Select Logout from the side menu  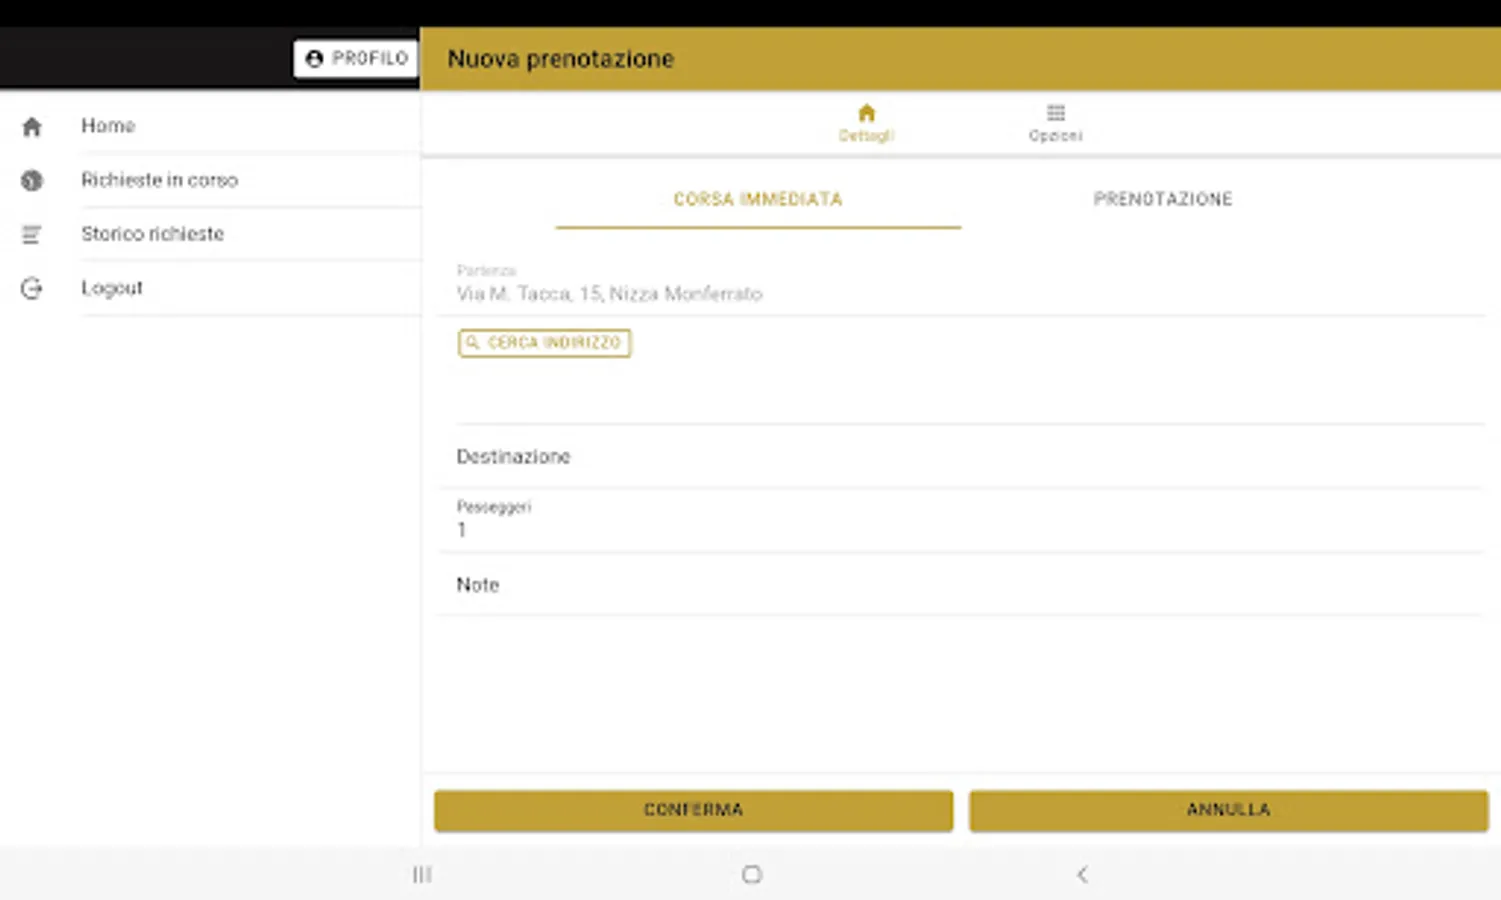210,288
